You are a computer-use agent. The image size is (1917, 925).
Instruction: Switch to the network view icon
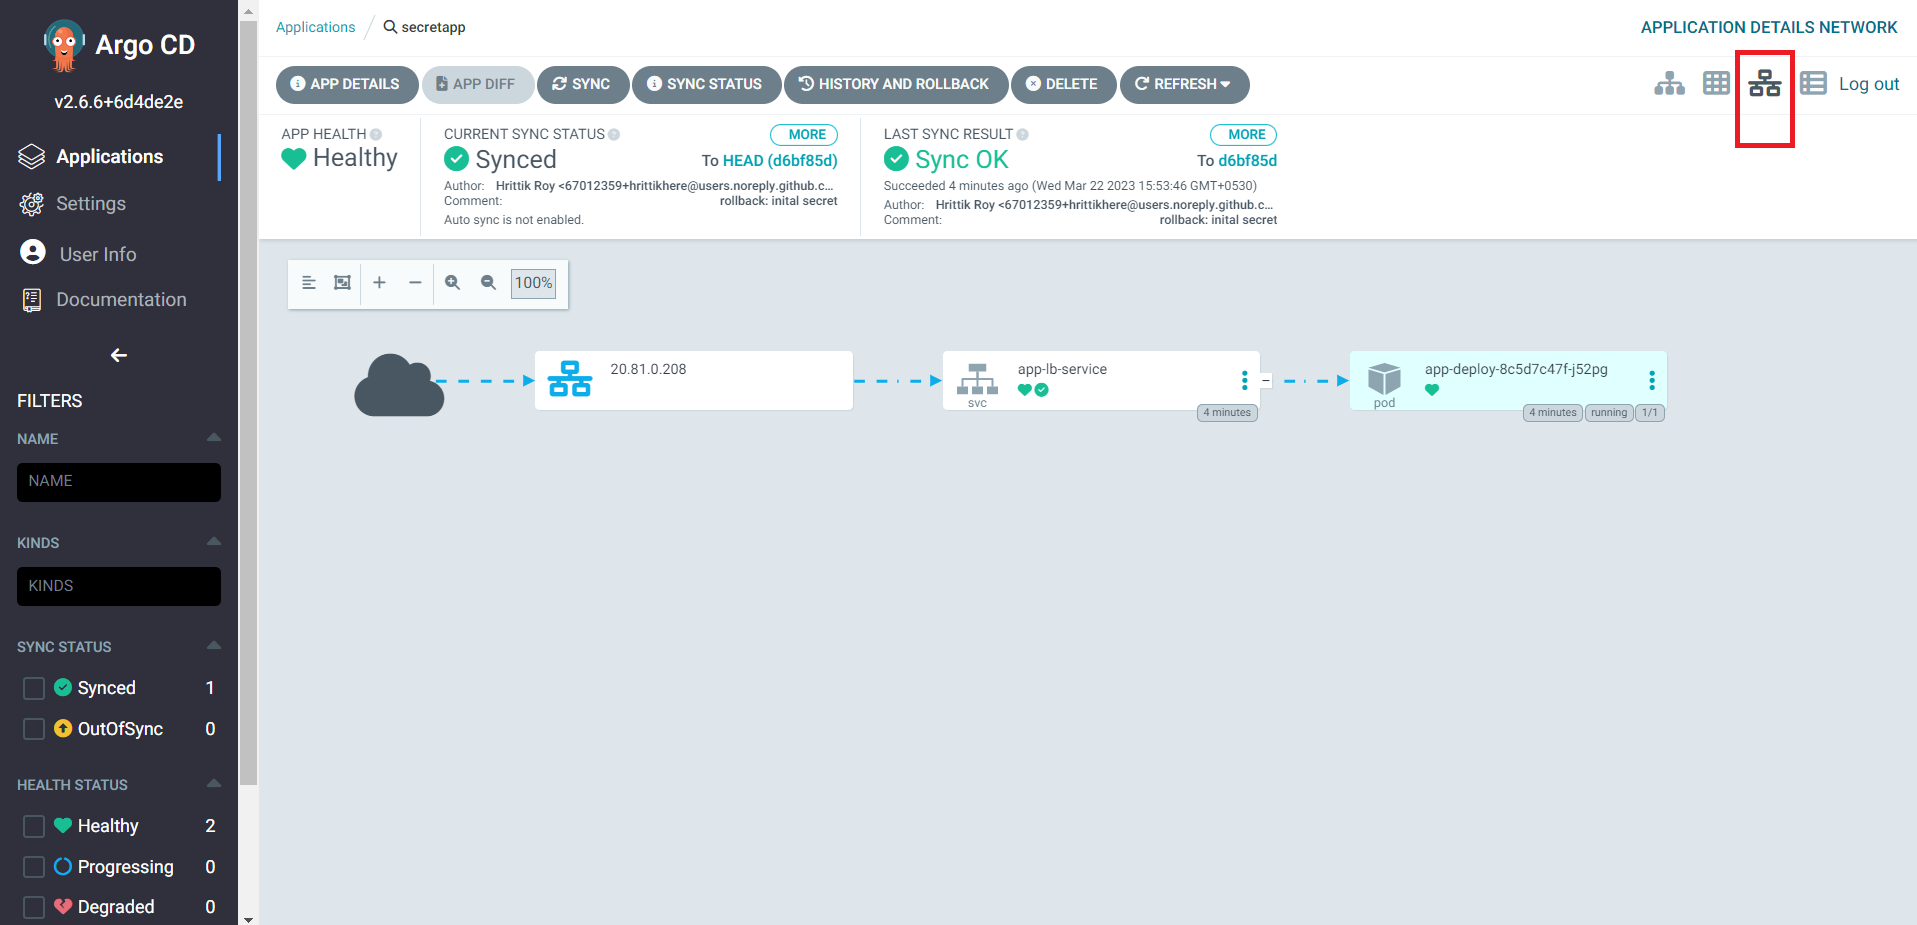pyautogui.click(x=1764, y=84)
